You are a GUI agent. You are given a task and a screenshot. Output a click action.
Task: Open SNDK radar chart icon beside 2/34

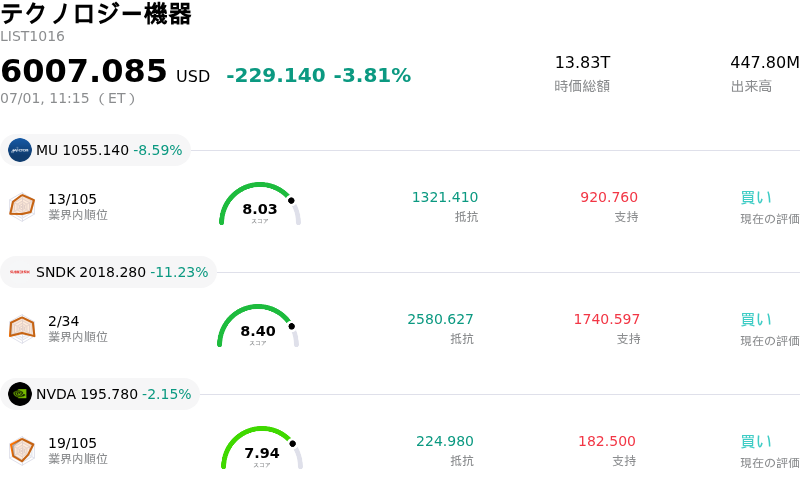22,329
